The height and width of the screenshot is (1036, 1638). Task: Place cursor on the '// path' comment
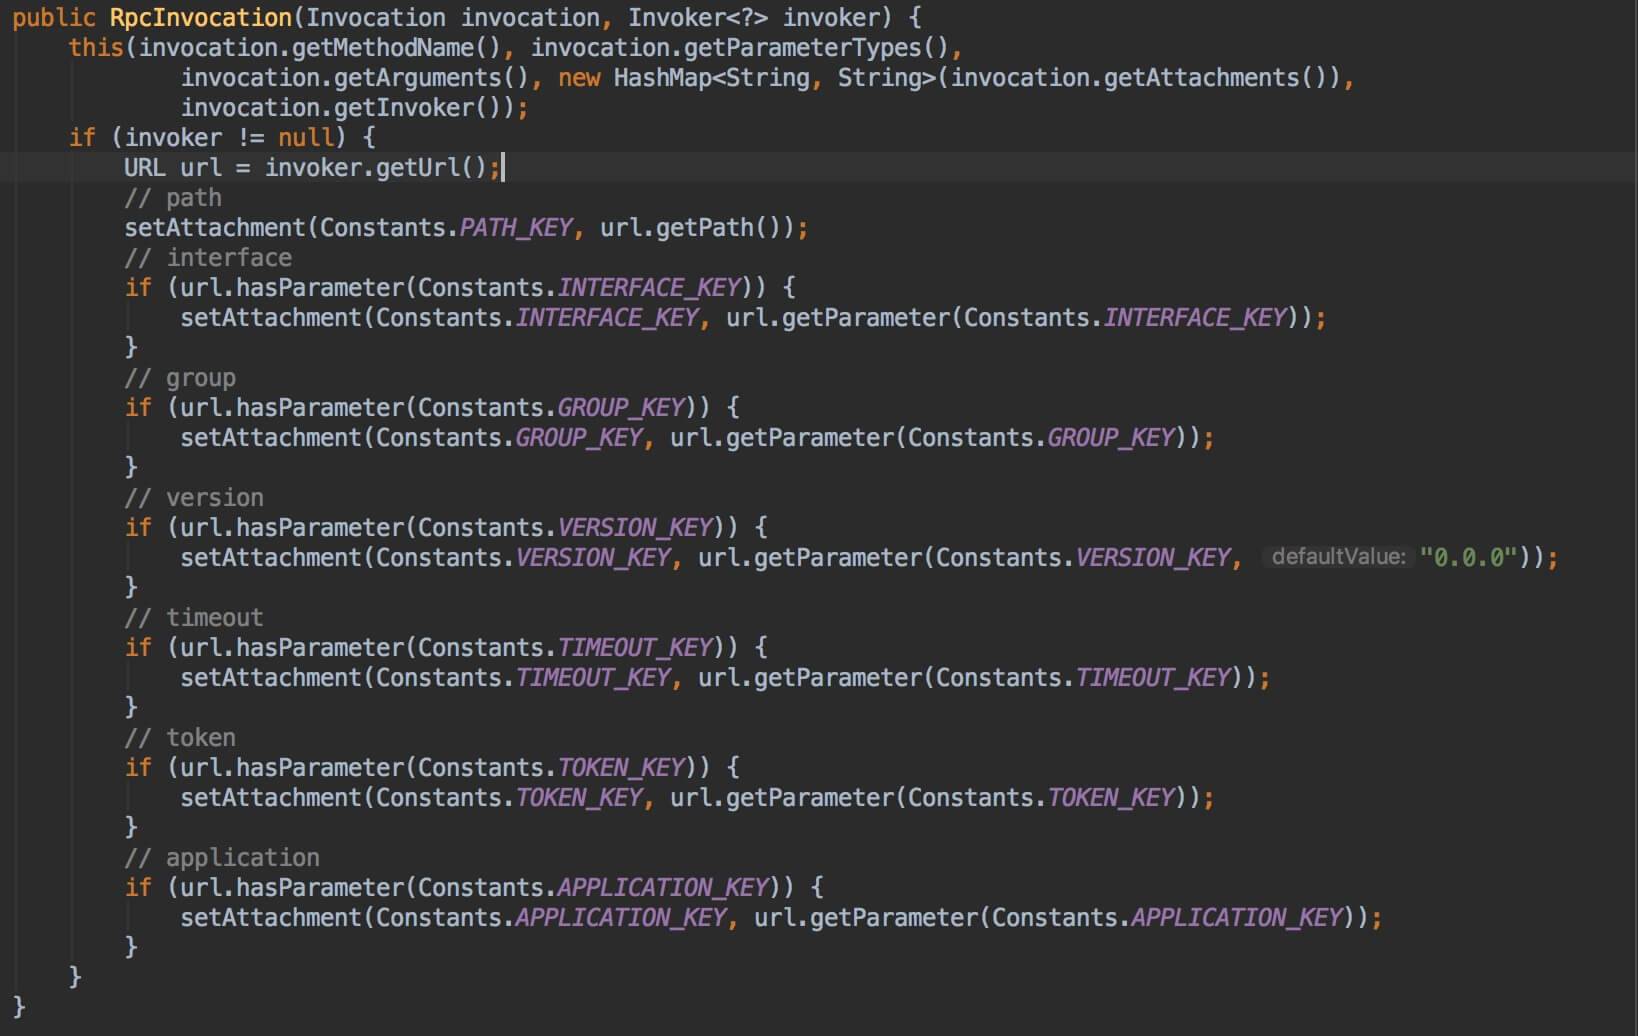pos(173,198)
